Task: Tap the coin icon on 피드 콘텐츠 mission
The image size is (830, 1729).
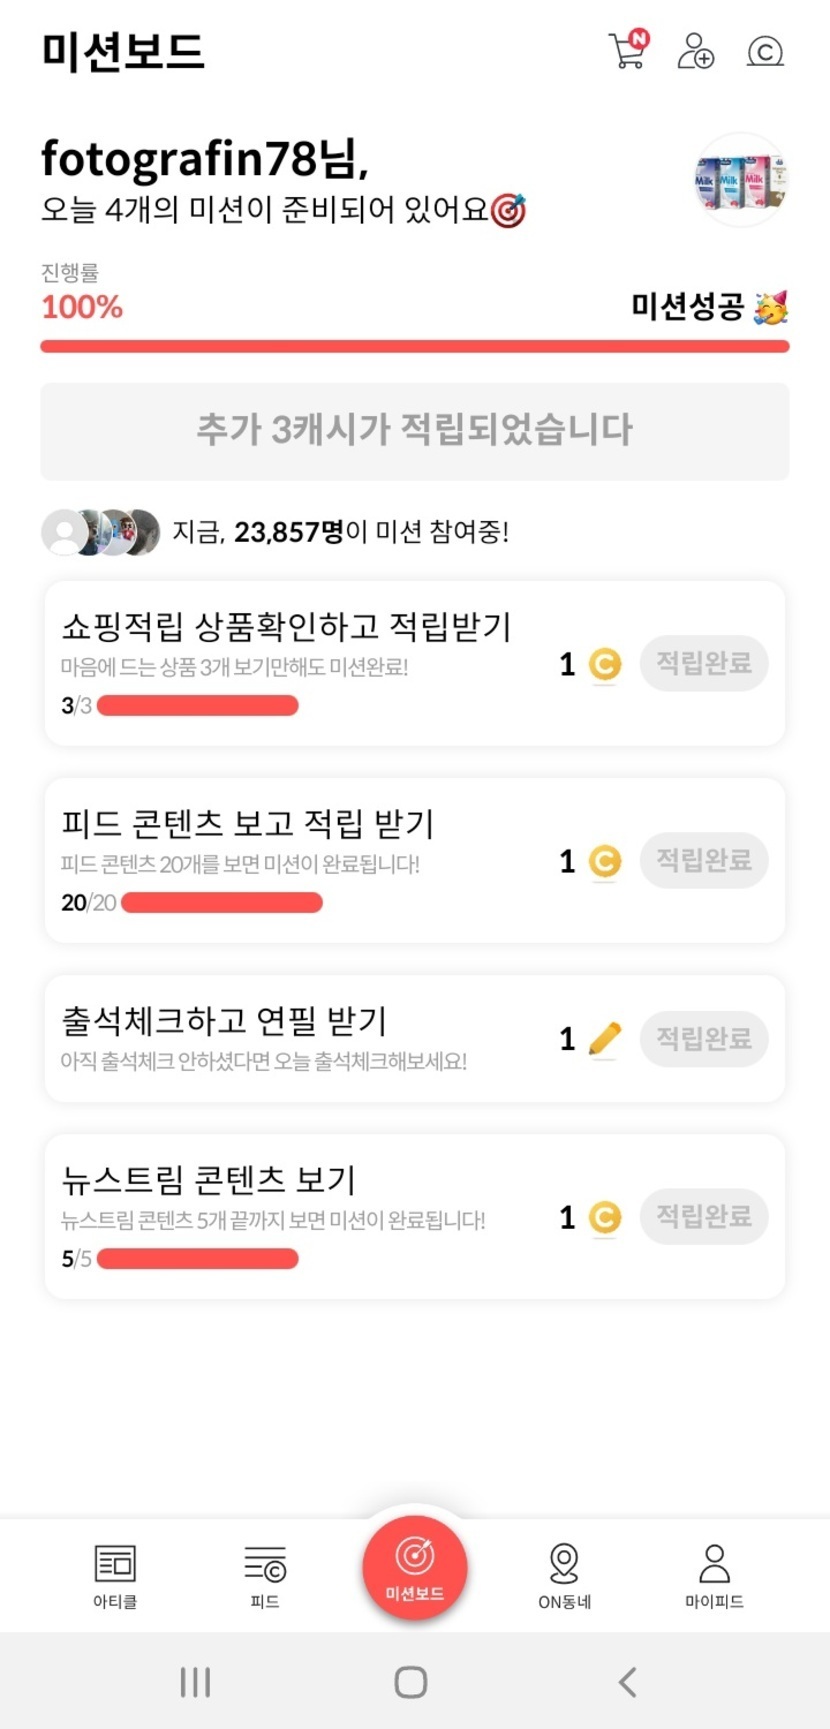Action: pos(604,861)
